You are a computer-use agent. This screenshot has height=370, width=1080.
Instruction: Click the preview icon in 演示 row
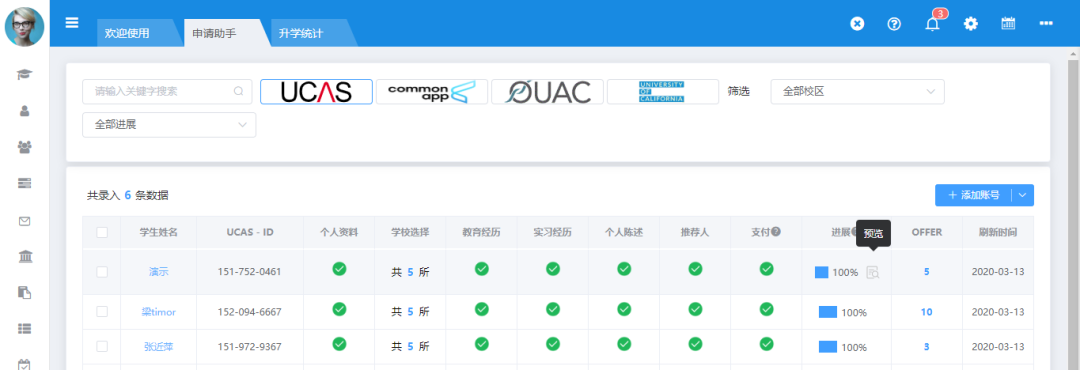click(873, 272)
